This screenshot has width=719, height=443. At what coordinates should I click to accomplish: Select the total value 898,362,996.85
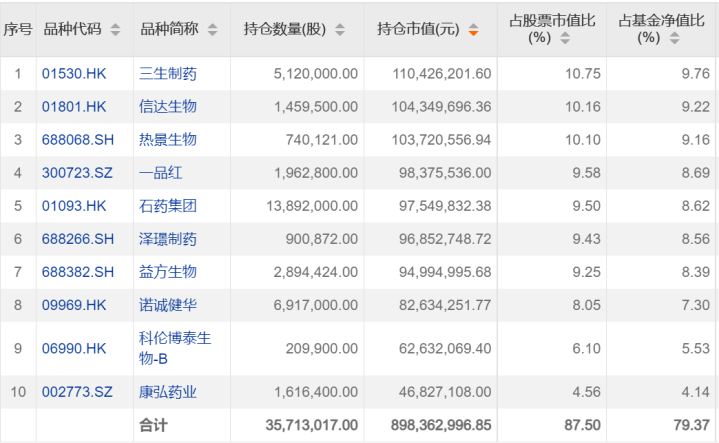tap(441, 425)
